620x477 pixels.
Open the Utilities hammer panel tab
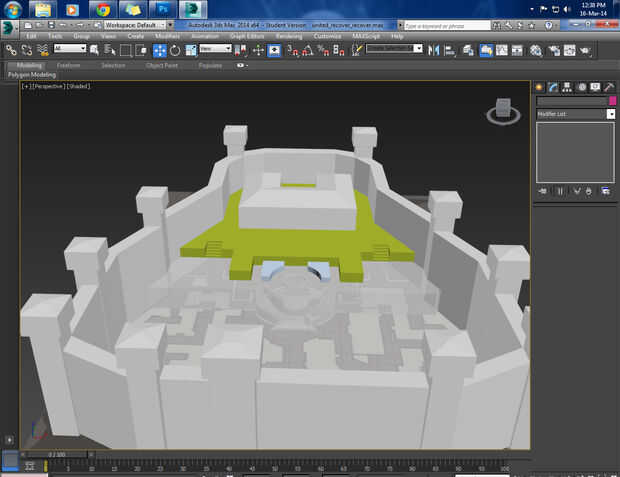(608, 87)
